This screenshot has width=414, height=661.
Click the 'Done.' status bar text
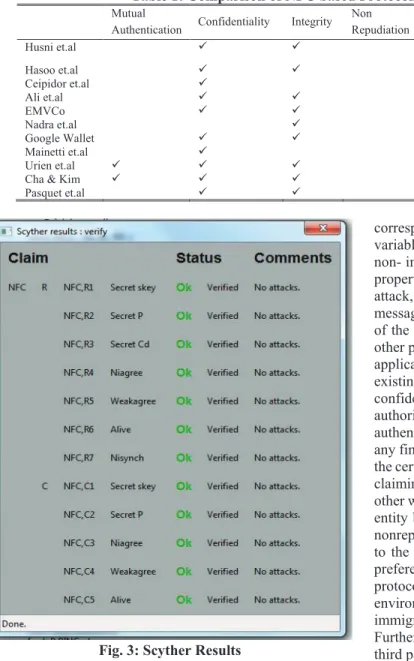click(x=13, y=624)
